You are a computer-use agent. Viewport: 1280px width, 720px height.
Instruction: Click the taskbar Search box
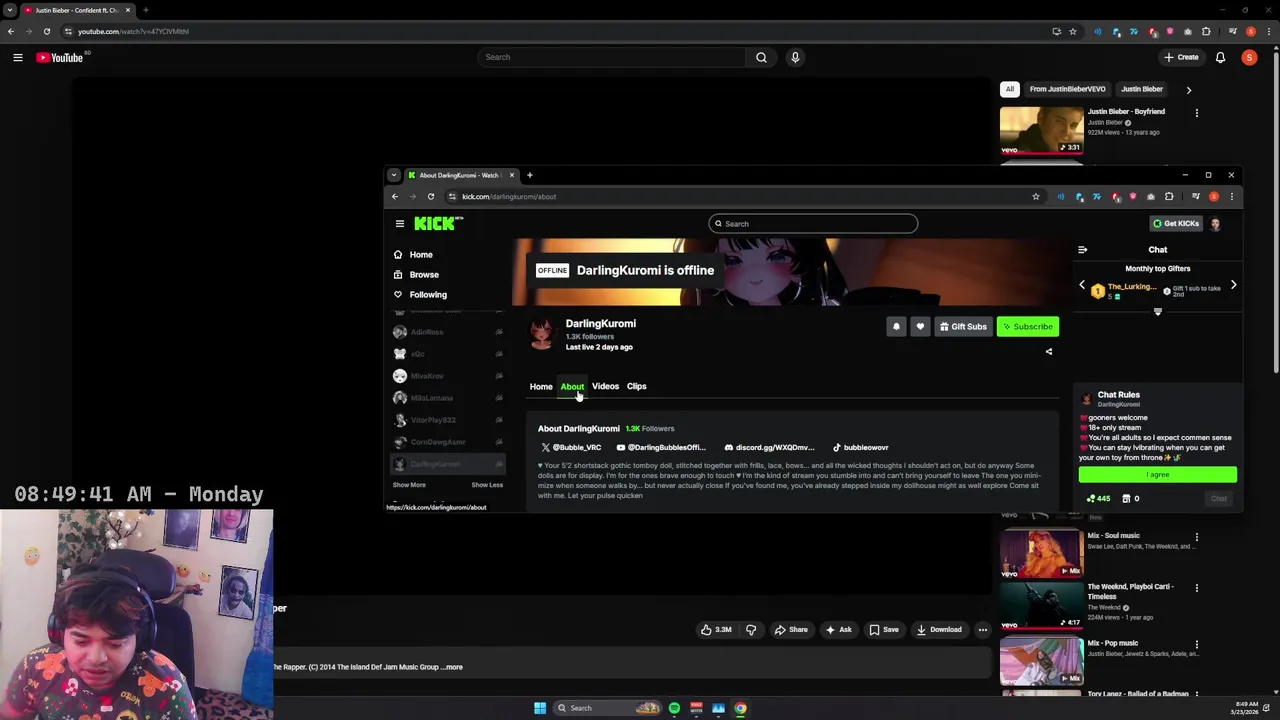(x=607, y=708)
